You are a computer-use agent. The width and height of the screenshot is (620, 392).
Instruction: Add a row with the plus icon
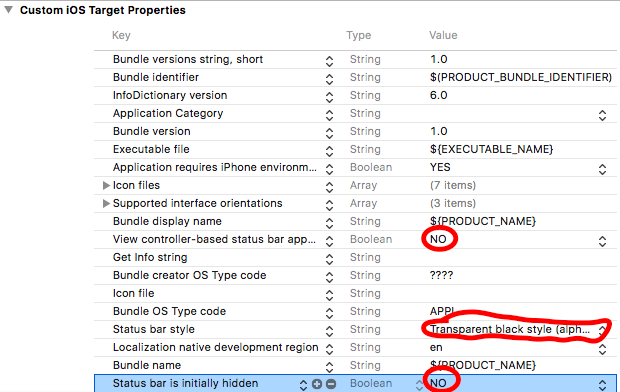[317, 384]
